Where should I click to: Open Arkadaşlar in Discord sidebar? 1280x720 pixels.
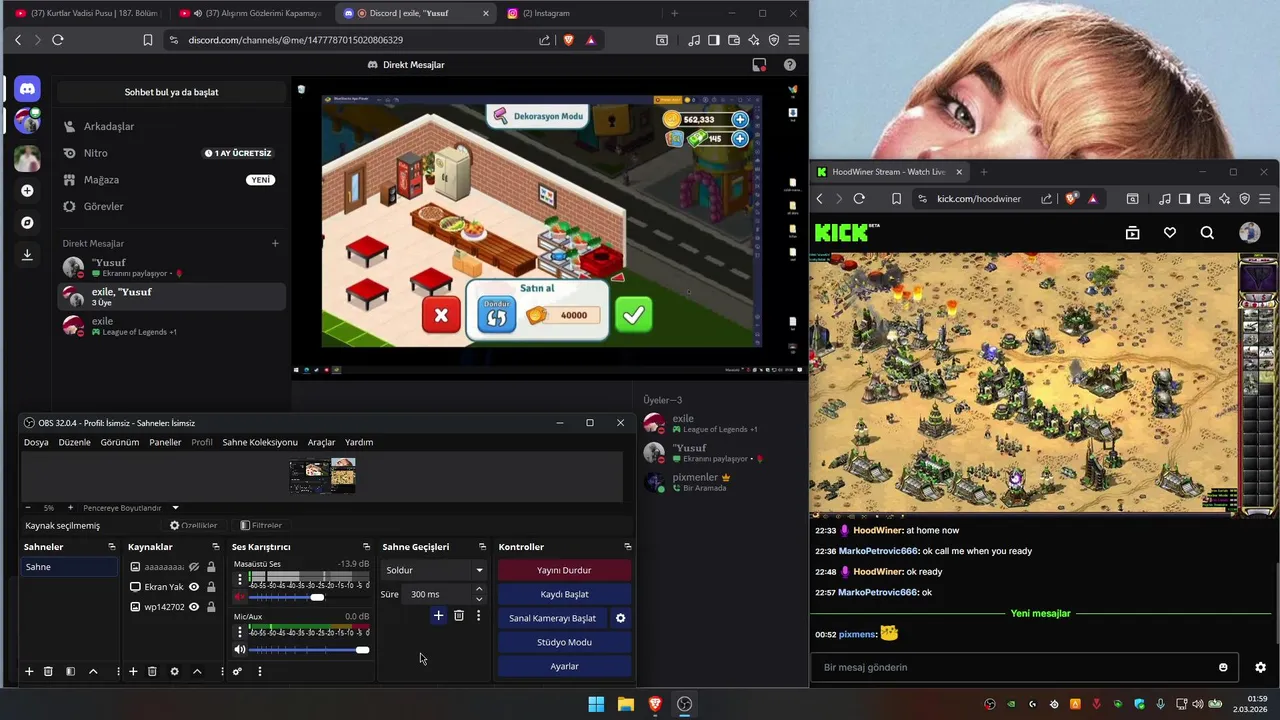pos(171,127)
